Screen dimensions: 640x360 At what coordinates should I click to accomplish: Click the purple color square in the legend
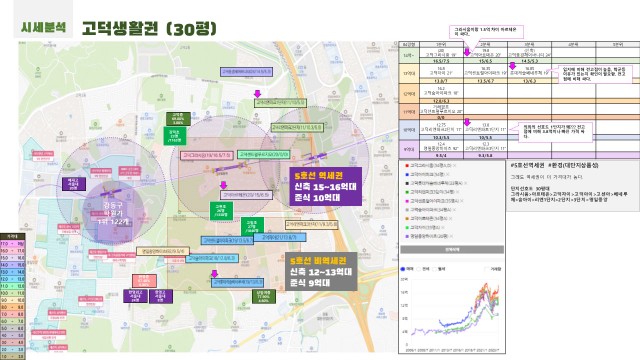(407, 236)
